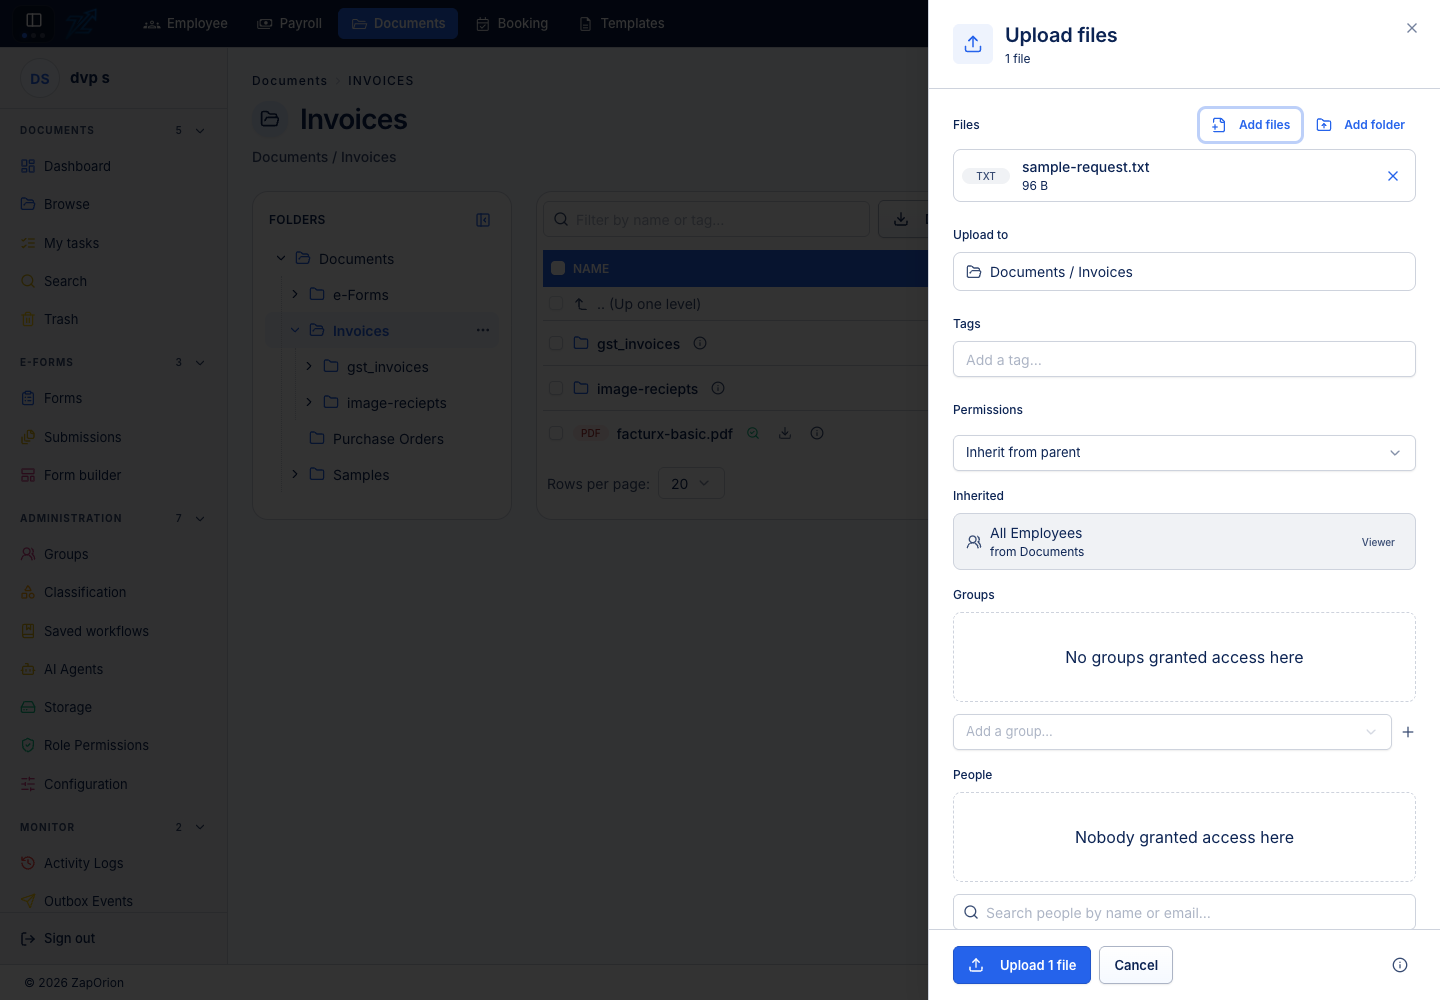Close the Upload files panel

click(x=1412, y=28)
